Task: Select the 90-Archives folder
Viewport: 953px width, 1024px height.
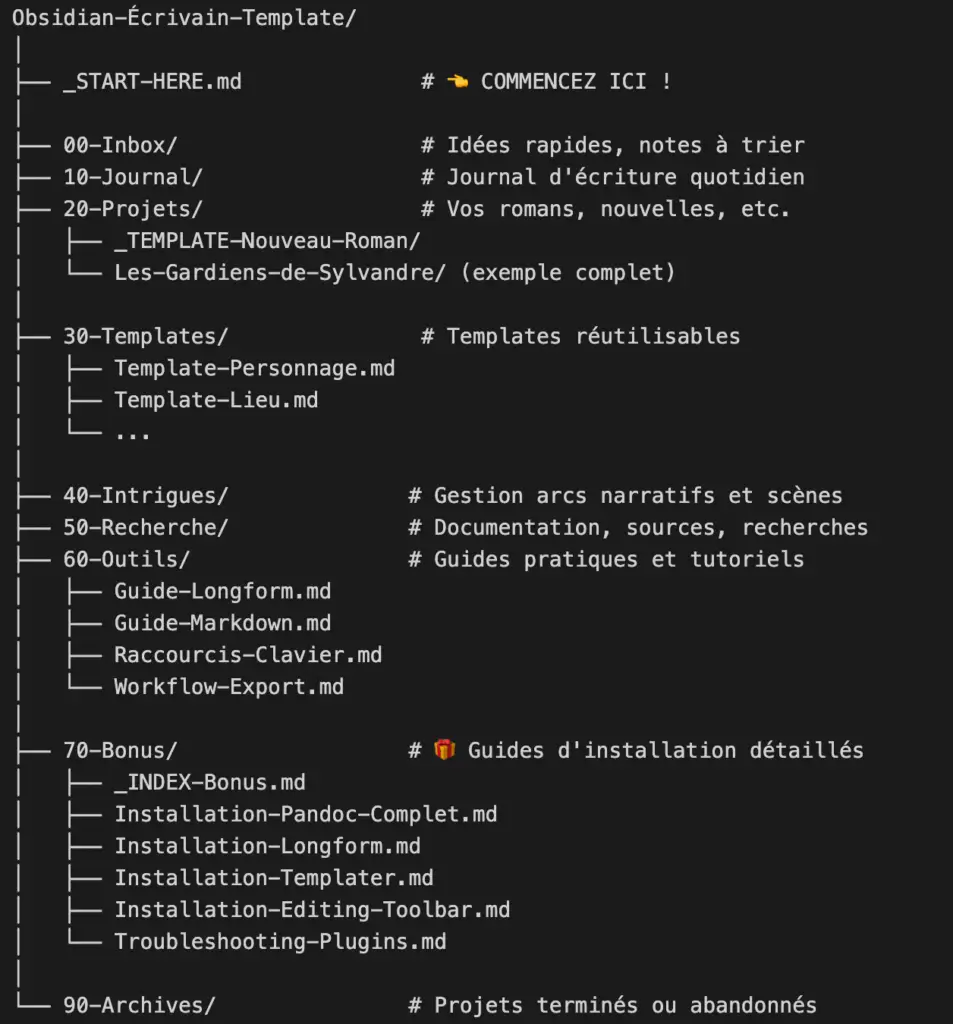Action: pos(139,1005)
